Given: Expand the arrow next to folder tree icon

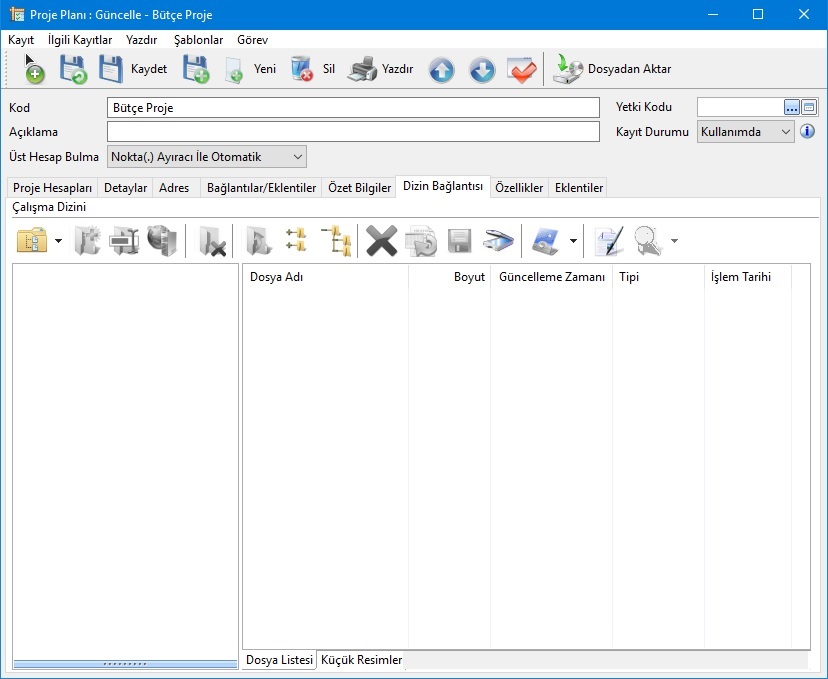Looking at the screenshot, I should (59, 241).
